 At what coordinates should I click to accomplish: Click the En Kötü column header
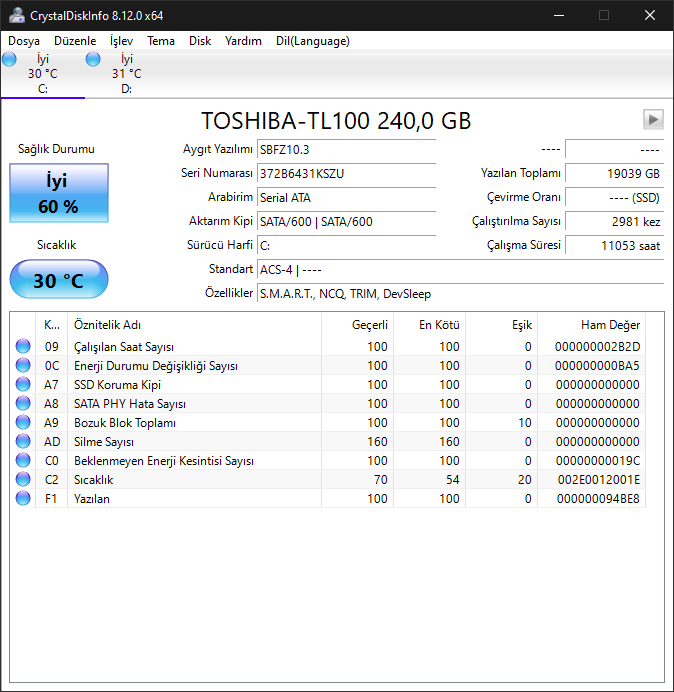pyautogui.click(x=429, y=325)
